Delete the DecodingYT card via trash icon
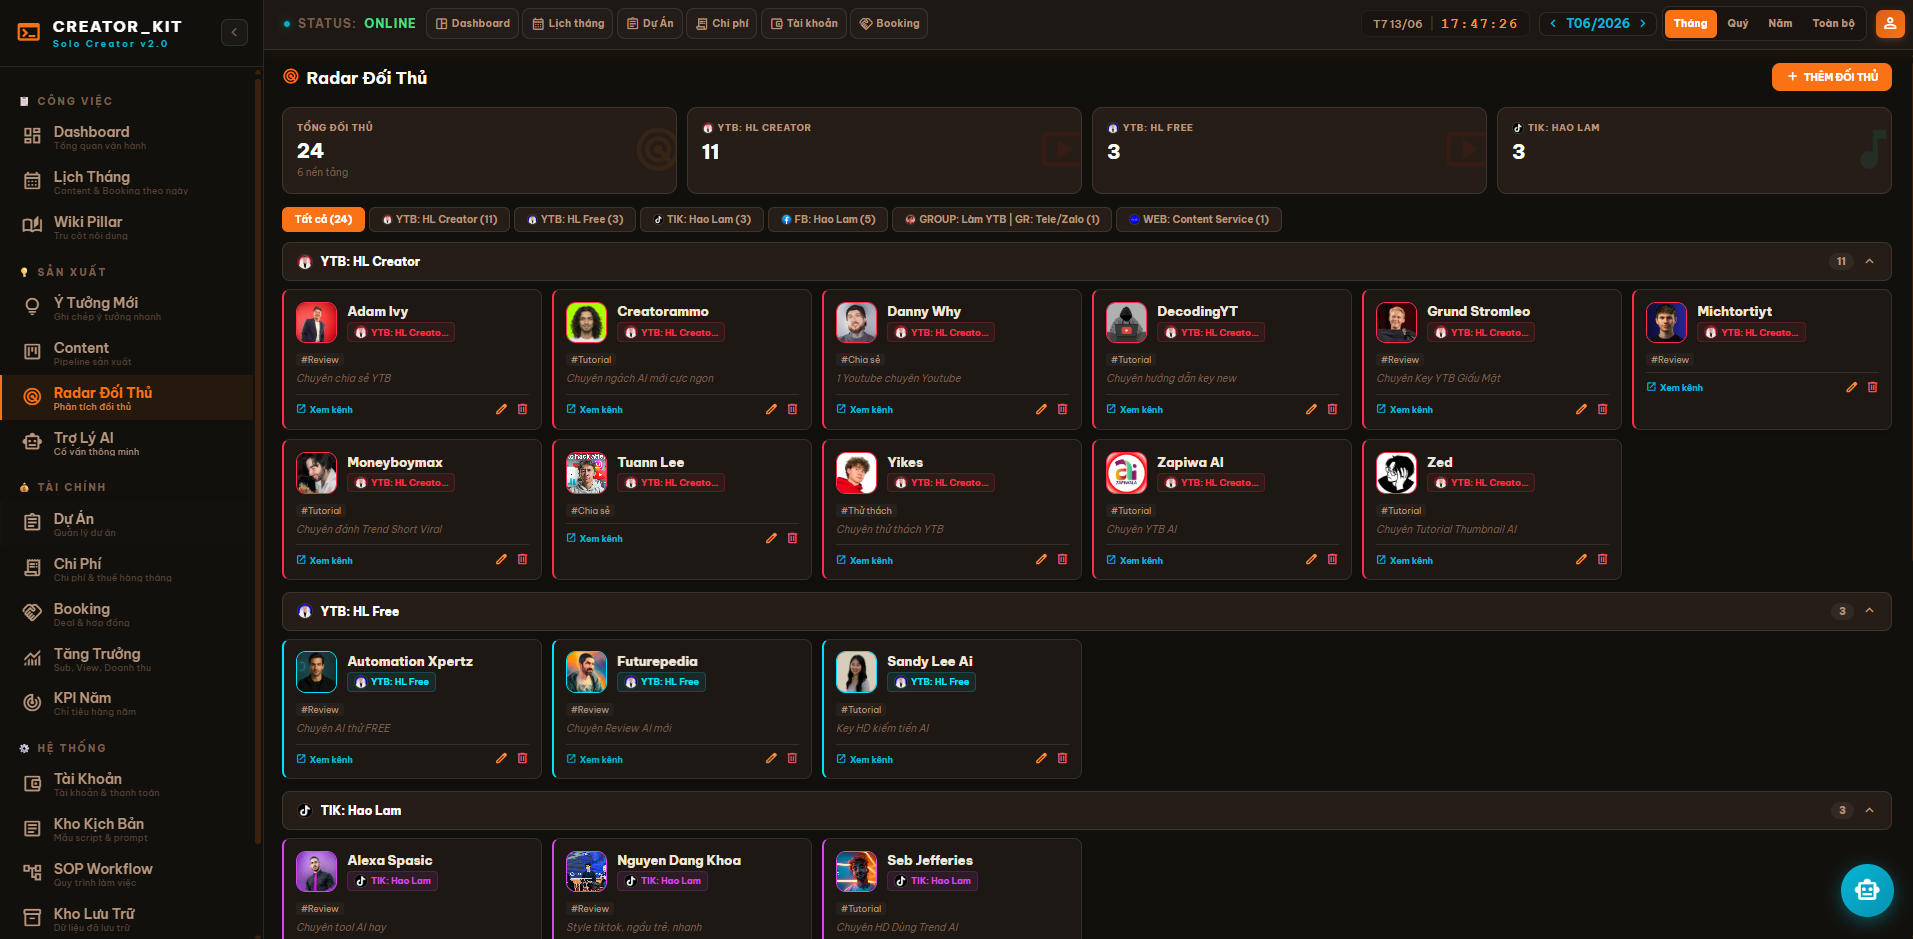Screen dimensions: 1913x939 click(1332, 409)
